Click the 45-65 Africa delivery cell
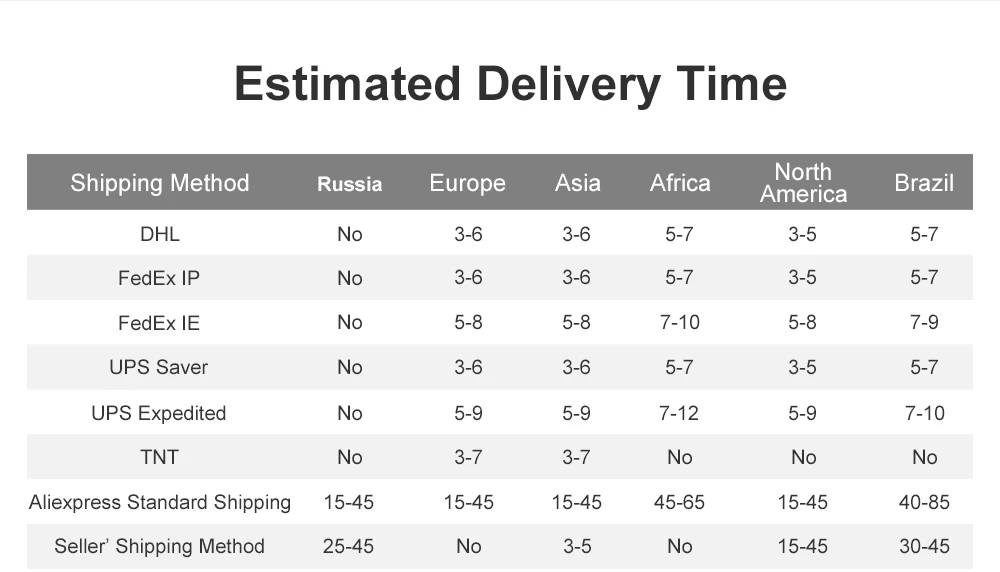Image resolution: width=1000 pixels, height=572 pixels. point(679,502)
